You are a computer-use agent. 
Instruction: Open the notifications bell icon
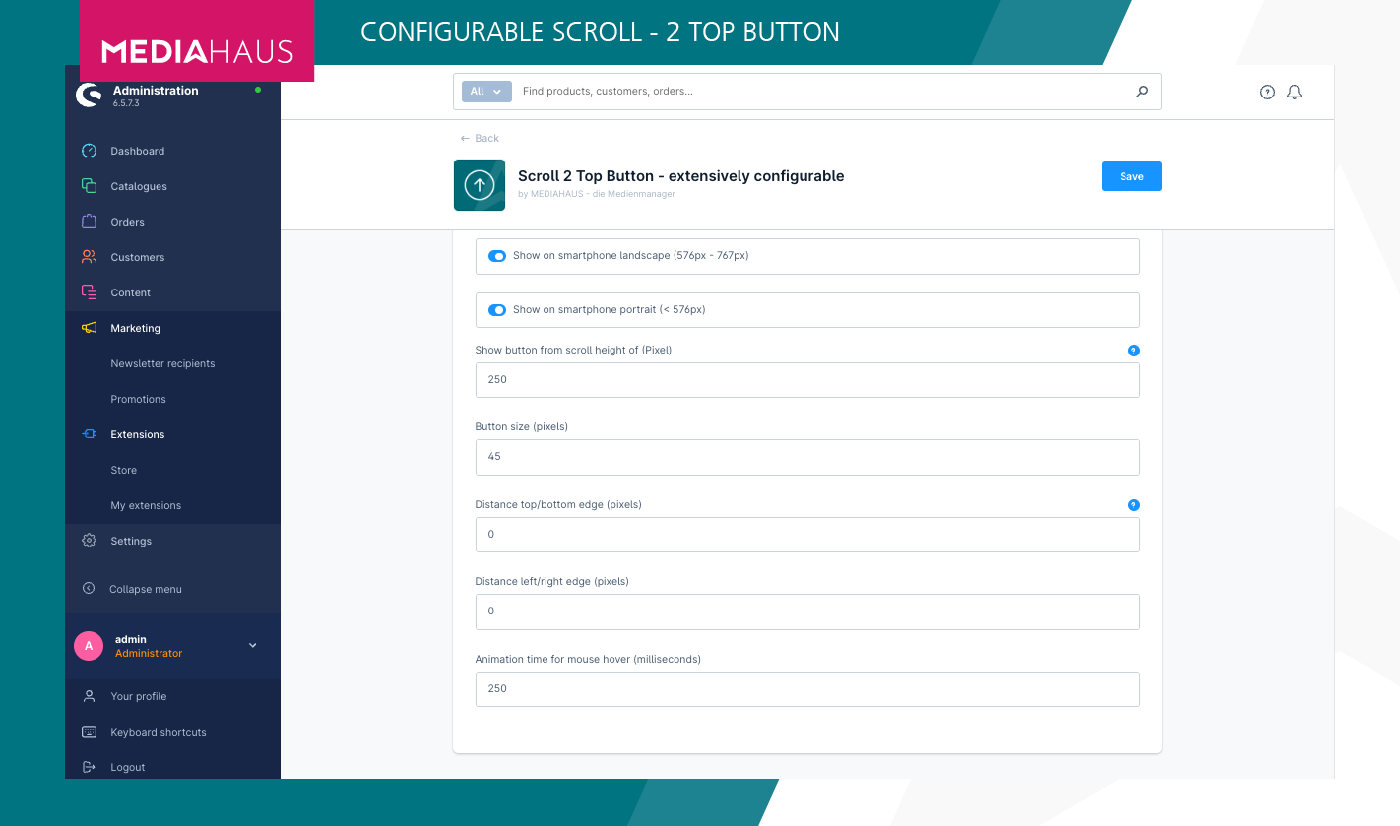coord(1294,92)
